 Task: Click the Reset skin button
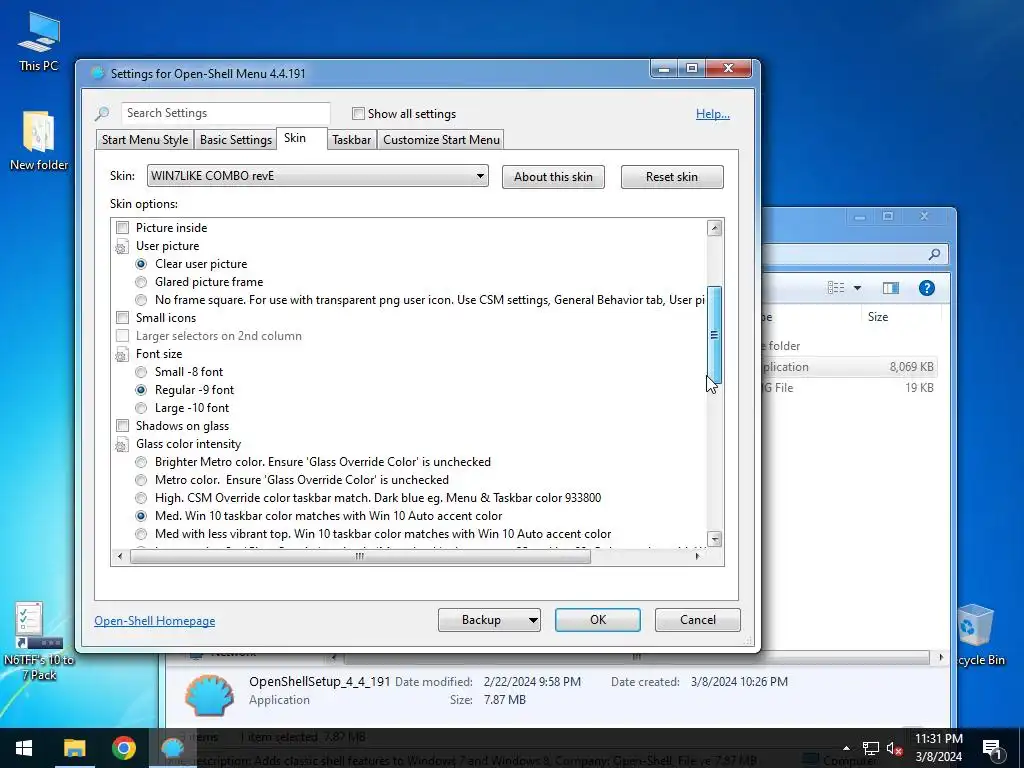(x=672, y=177)
